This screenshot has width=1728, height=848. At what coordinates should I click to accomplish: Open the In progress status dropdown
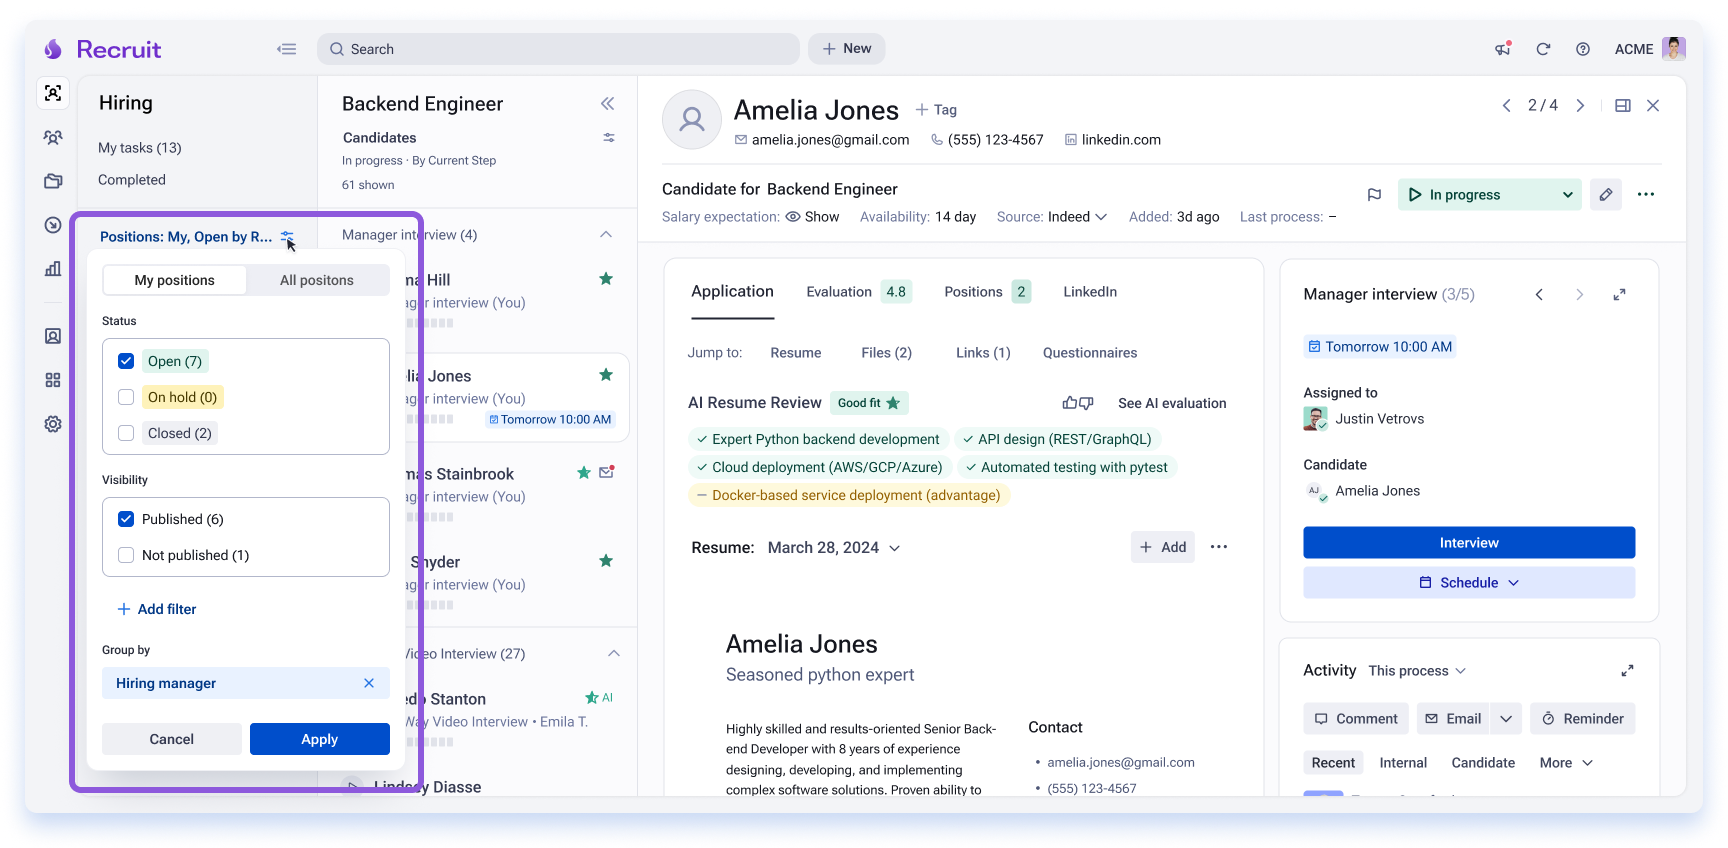[1489, 194]
